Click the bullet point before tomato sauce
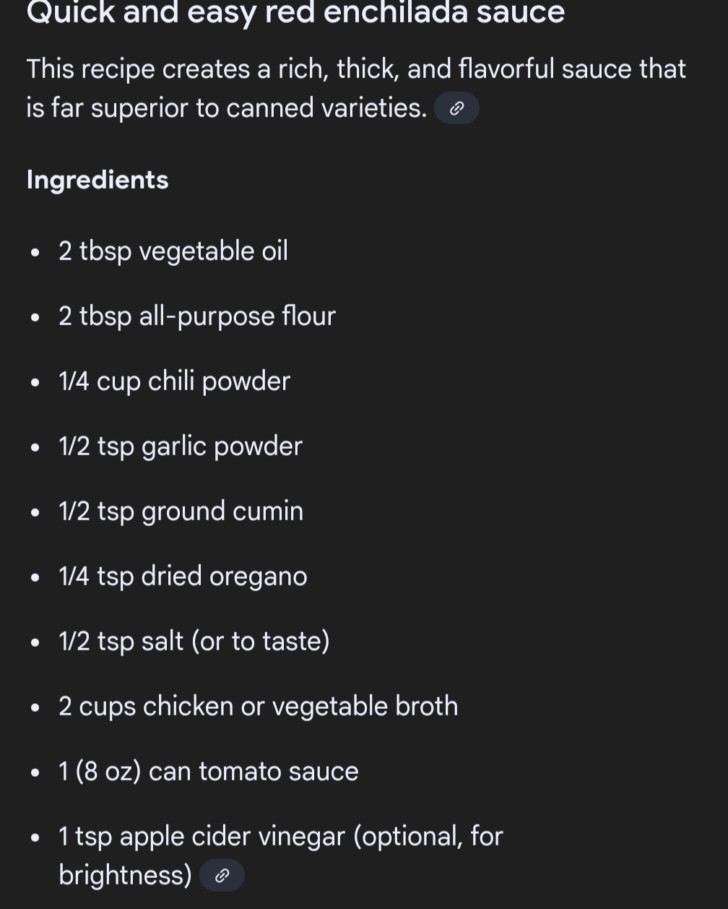 pos(35,772)
